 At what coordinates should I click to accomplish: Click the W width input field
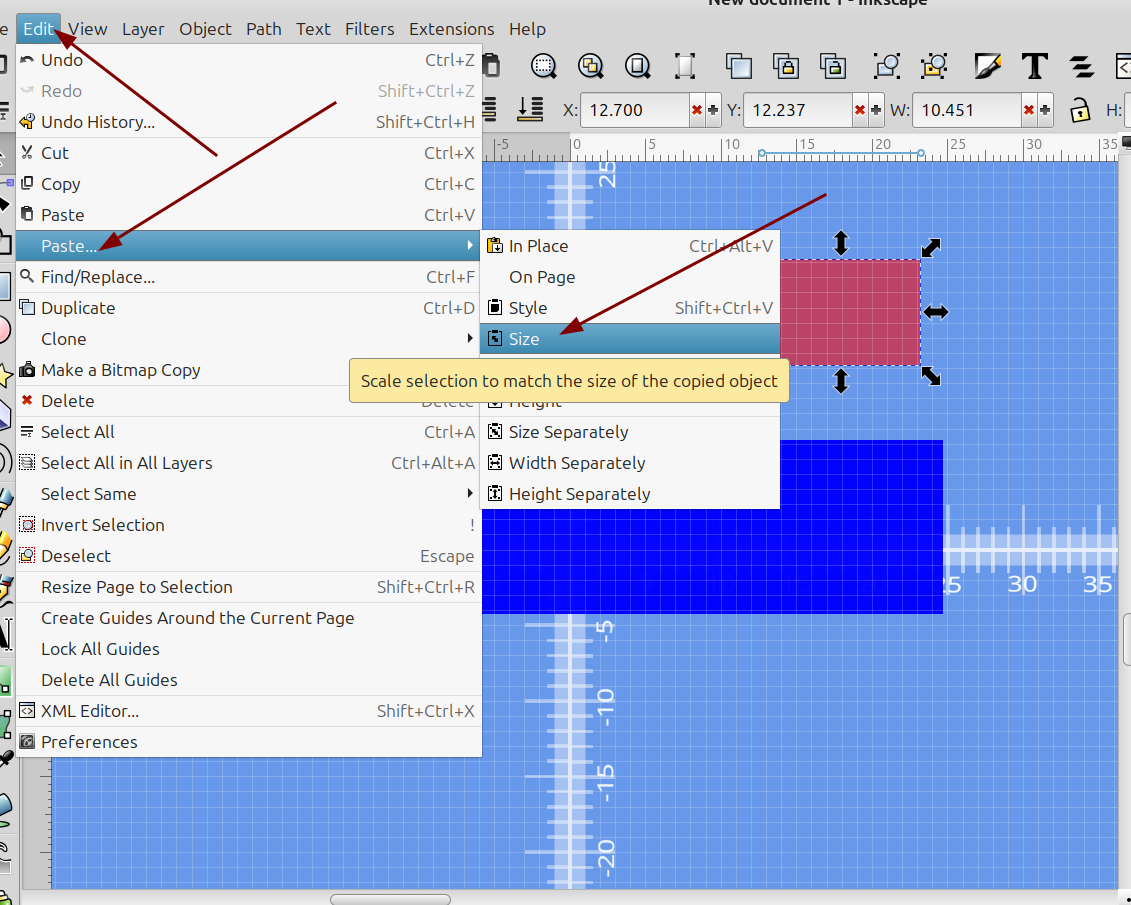pos(966,110)
